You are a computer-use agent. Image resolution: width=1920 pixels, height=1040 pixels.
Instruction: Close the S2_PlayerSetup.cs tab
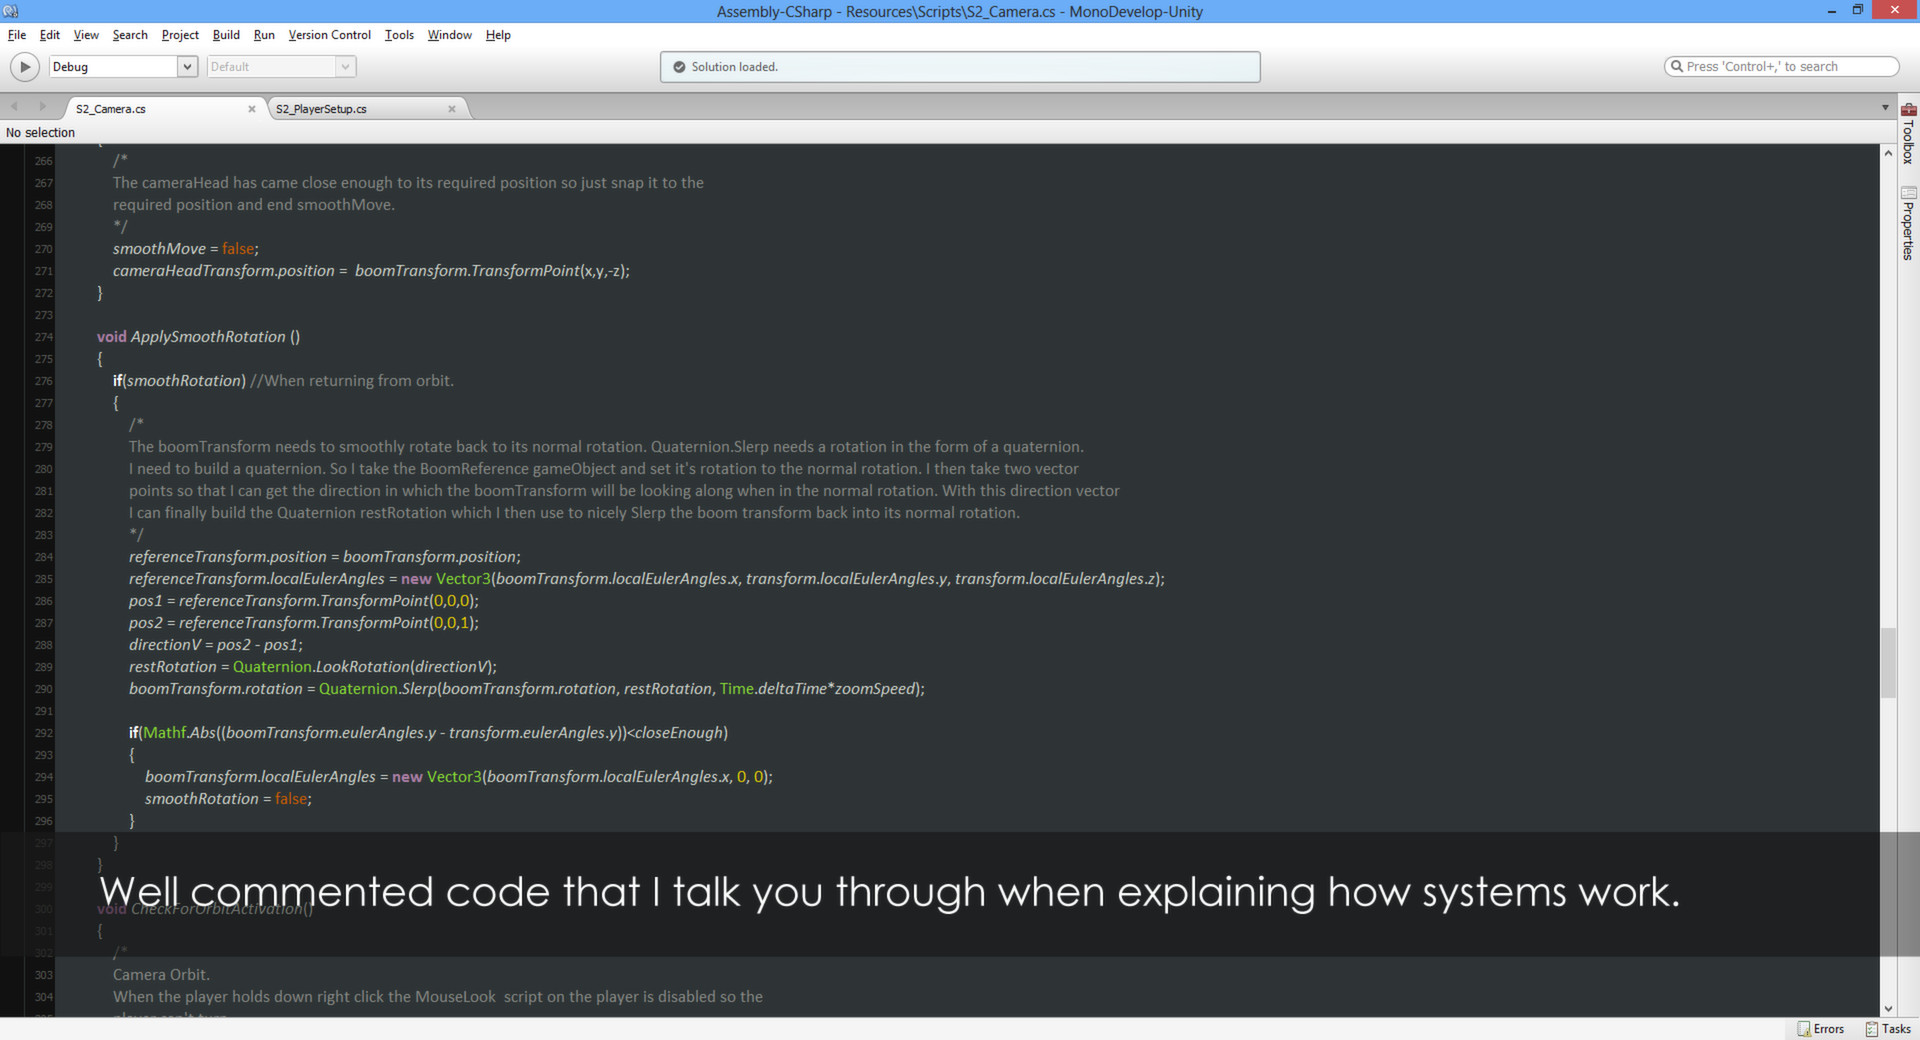pyautogui.click(x=452, y=109)
